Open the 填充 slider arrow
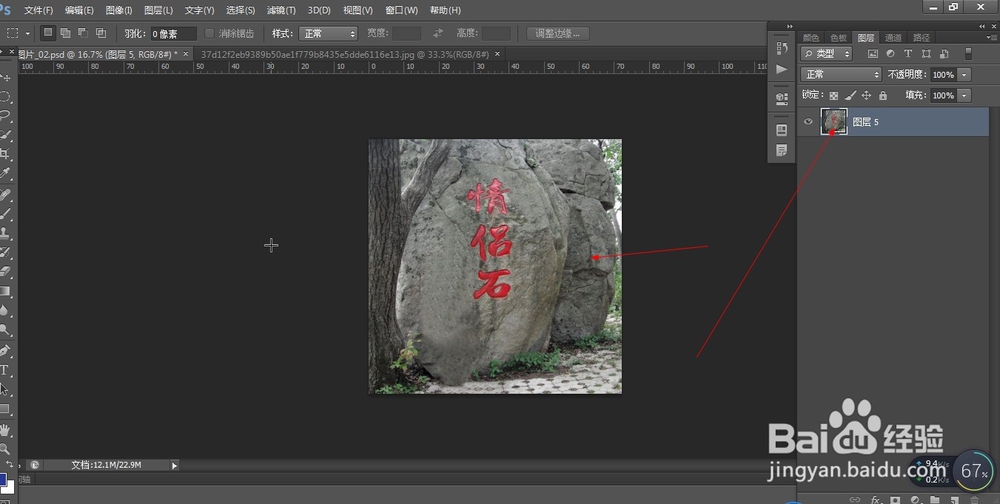This screenshot has height=504, width=1000. [x=964, y=96]
